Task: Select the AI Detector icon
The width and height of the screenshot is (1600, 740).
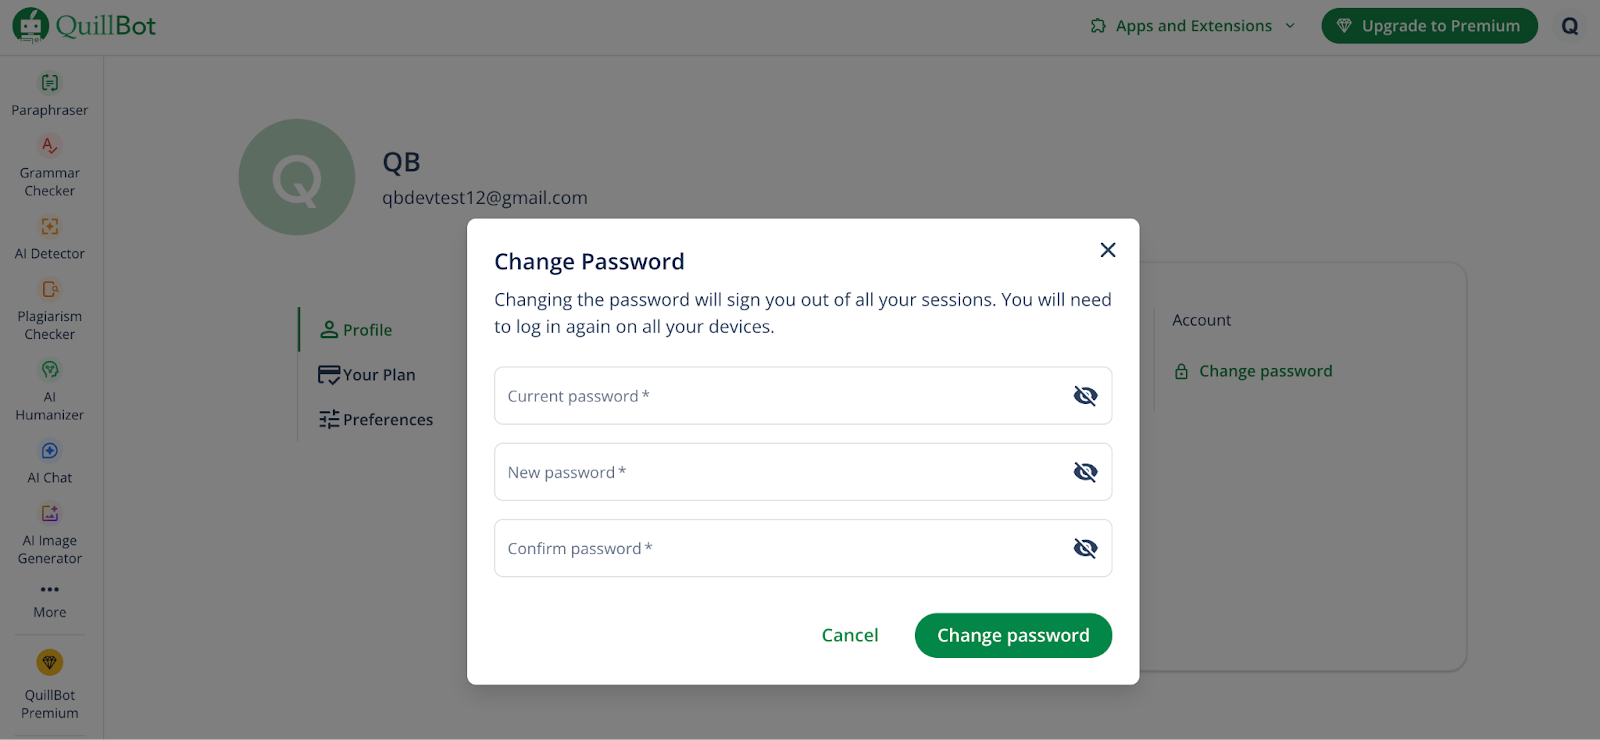Action: (50, 227)
